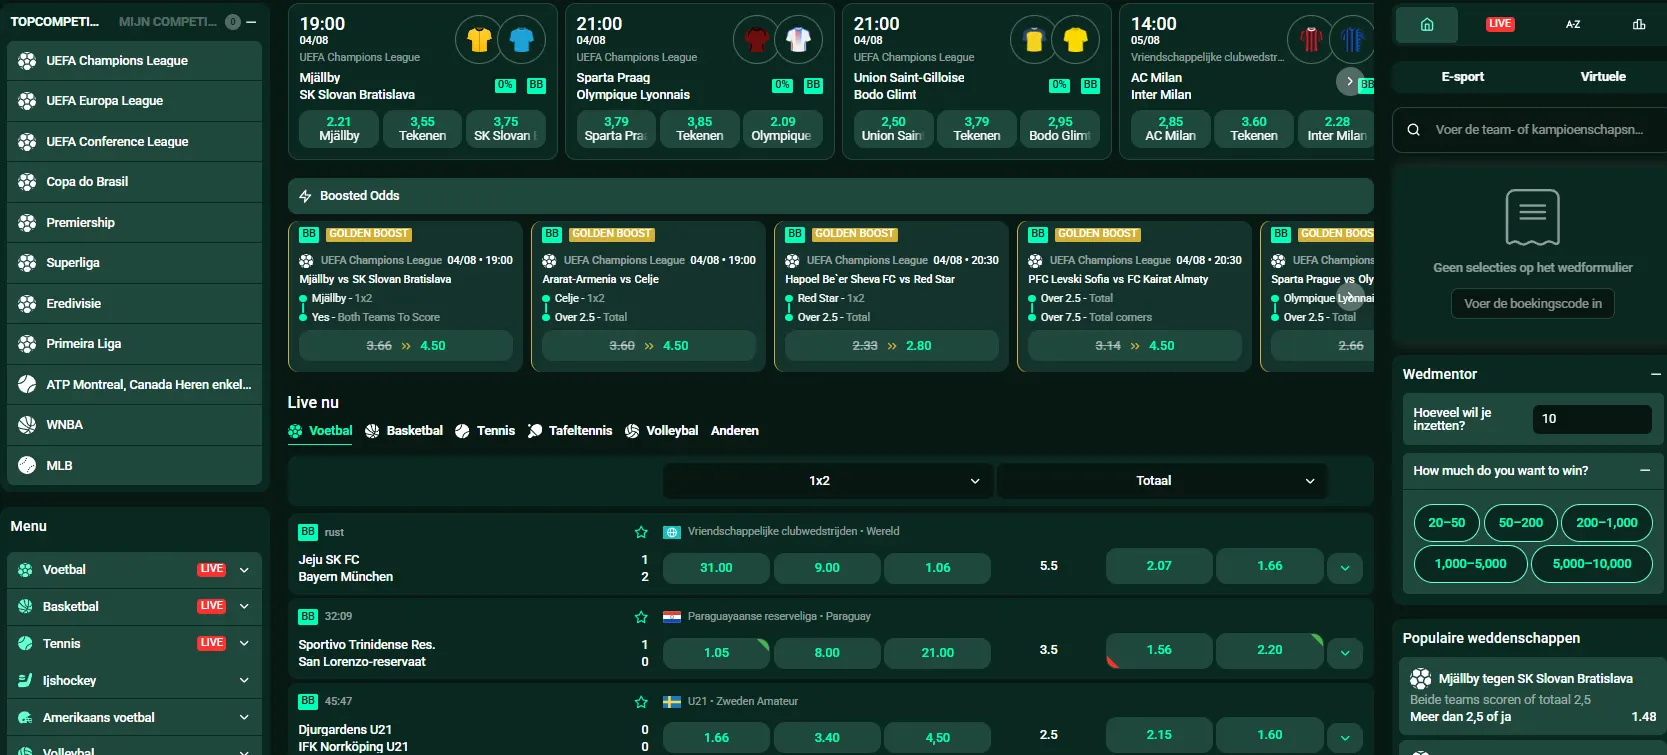1667x755 pixels.
Task: Open the Totaal market dropdown
Action: pos(1162,481)
